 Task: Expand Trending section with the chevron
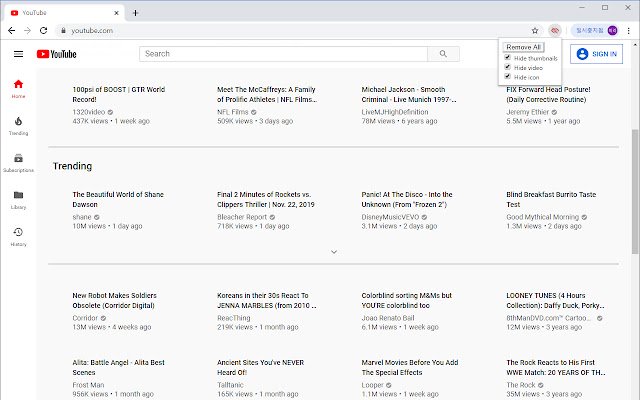tap(334, 252)
